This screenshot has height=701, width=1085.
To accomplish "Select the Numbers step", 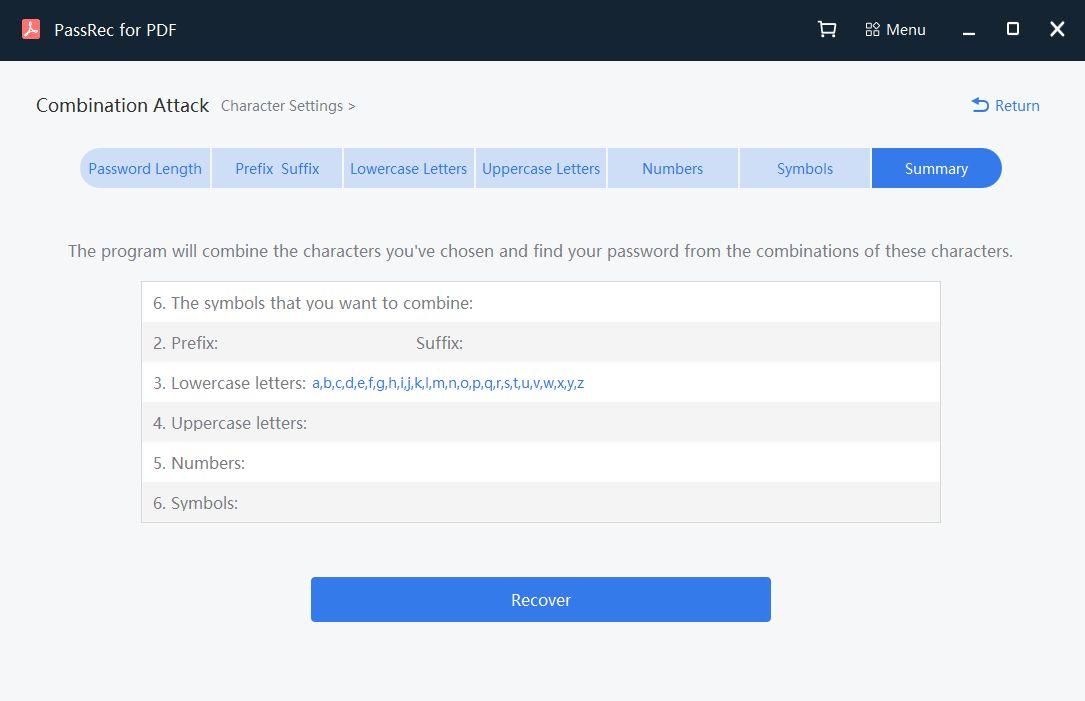I will click(x=673, y=168).
